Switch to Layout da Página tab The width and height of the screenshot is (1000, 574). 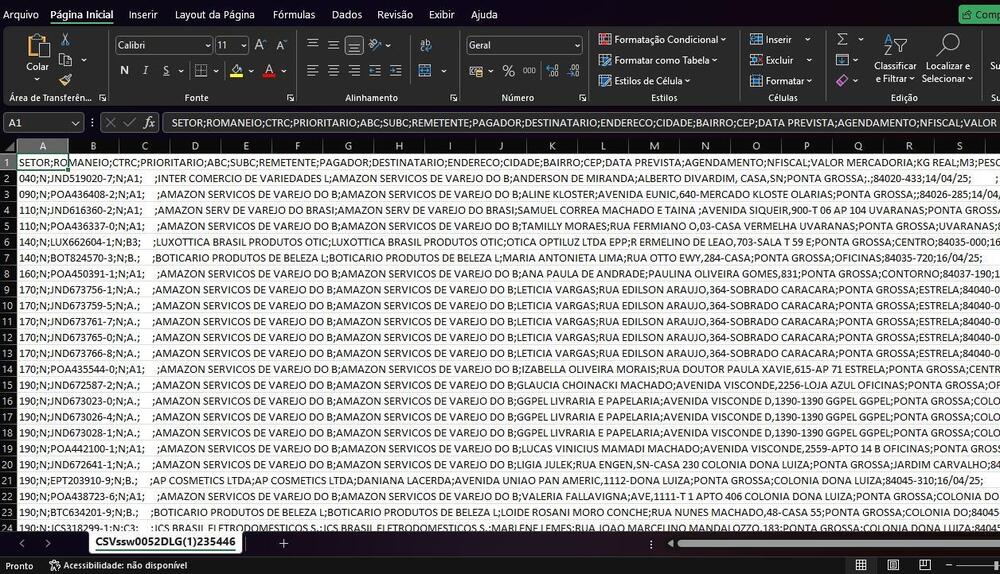coord(215,14)
